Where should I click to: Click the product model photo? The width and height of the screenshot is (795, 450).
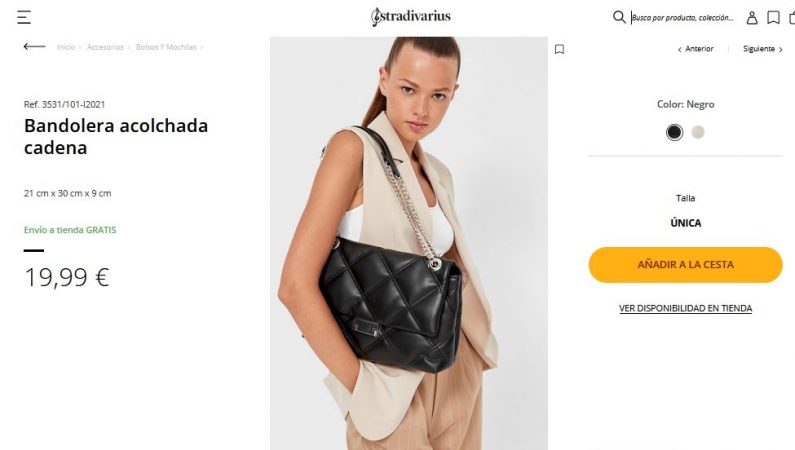click(x=409, y=243)
